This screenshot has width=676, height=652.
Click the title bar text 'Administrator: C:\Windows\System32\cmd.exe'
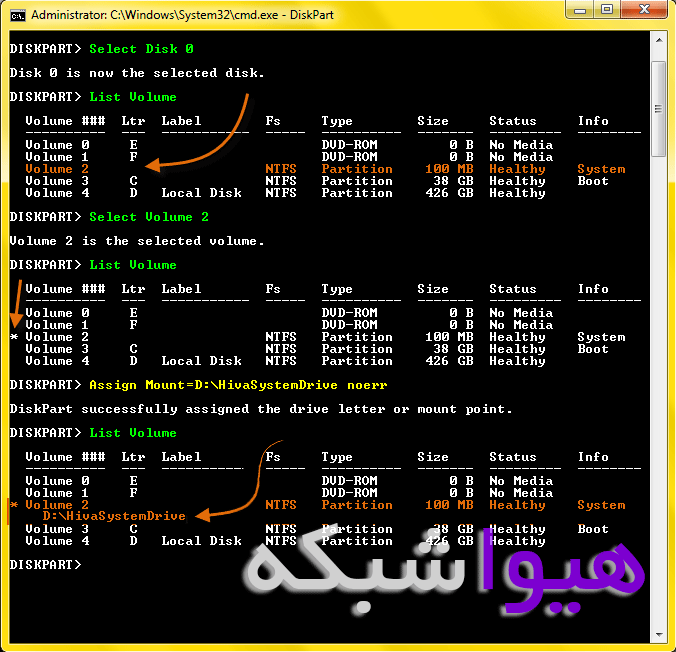(155, 15)
